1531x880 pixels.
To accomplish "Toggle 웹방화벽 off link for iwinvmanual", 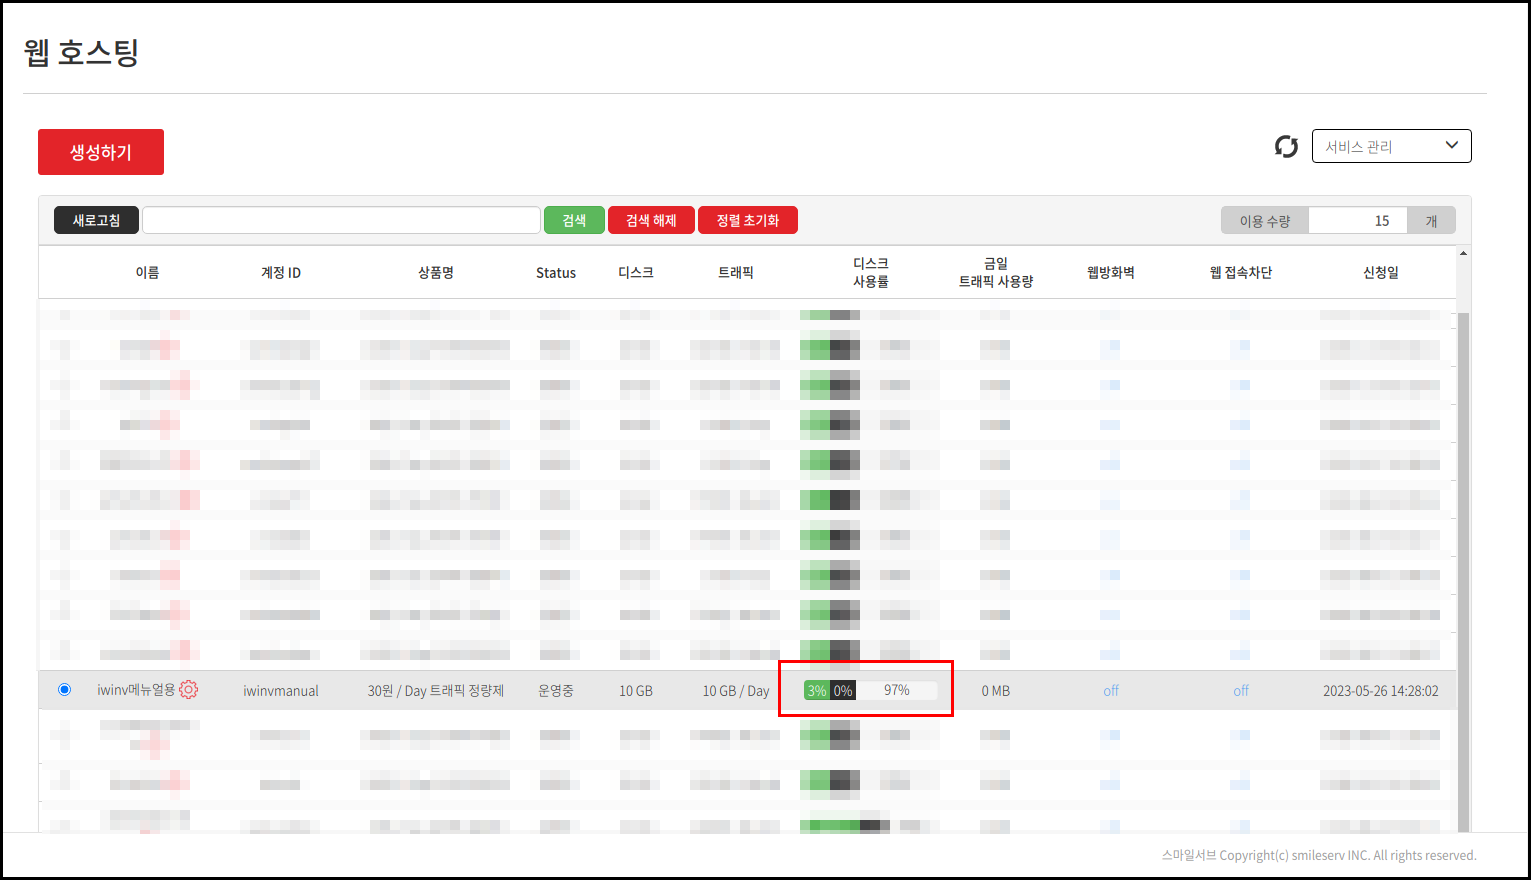I will coord(1111,691).
